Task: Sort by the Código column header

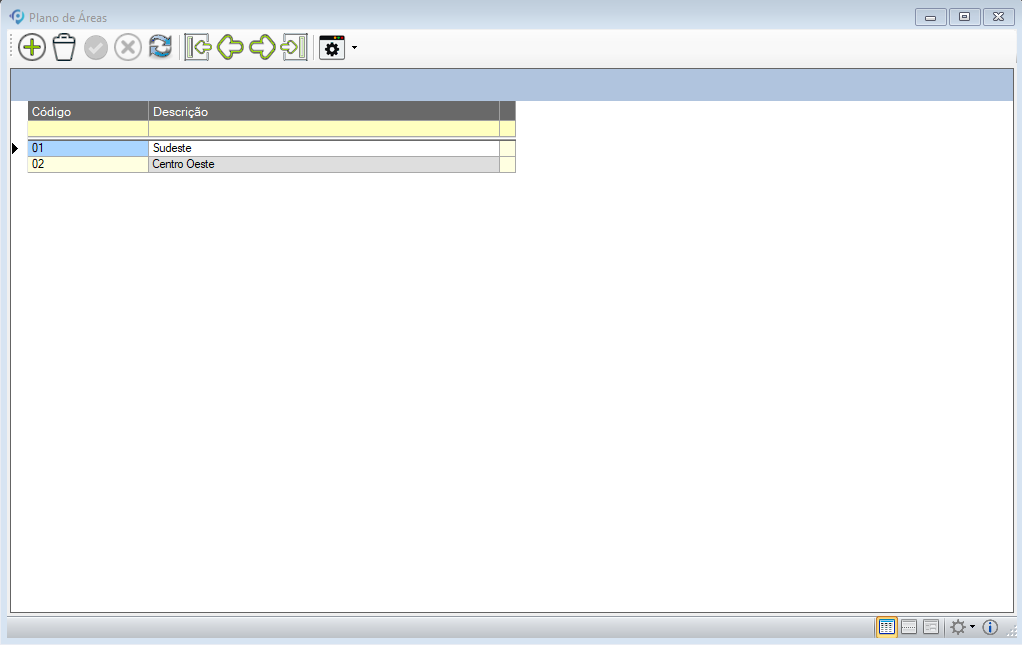Action: click(x=88, y=112)
